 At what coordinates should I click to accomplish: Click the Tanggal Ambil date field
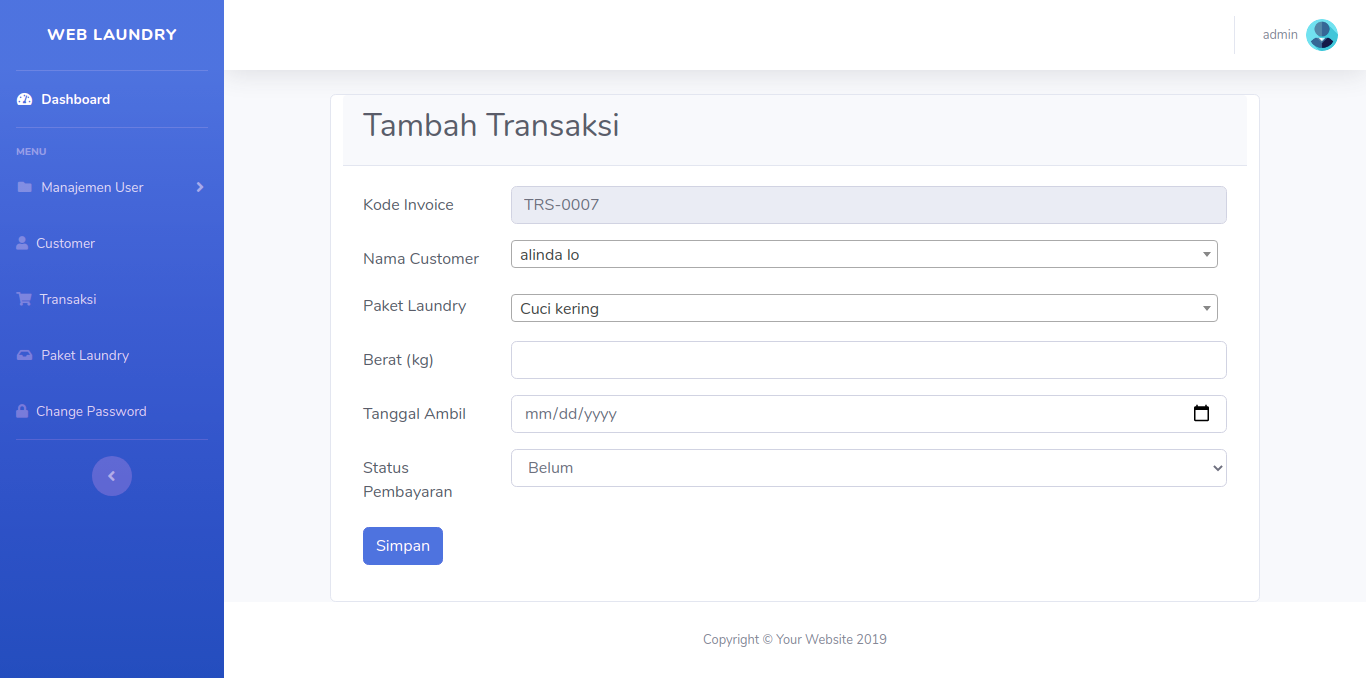pos(869,414)
